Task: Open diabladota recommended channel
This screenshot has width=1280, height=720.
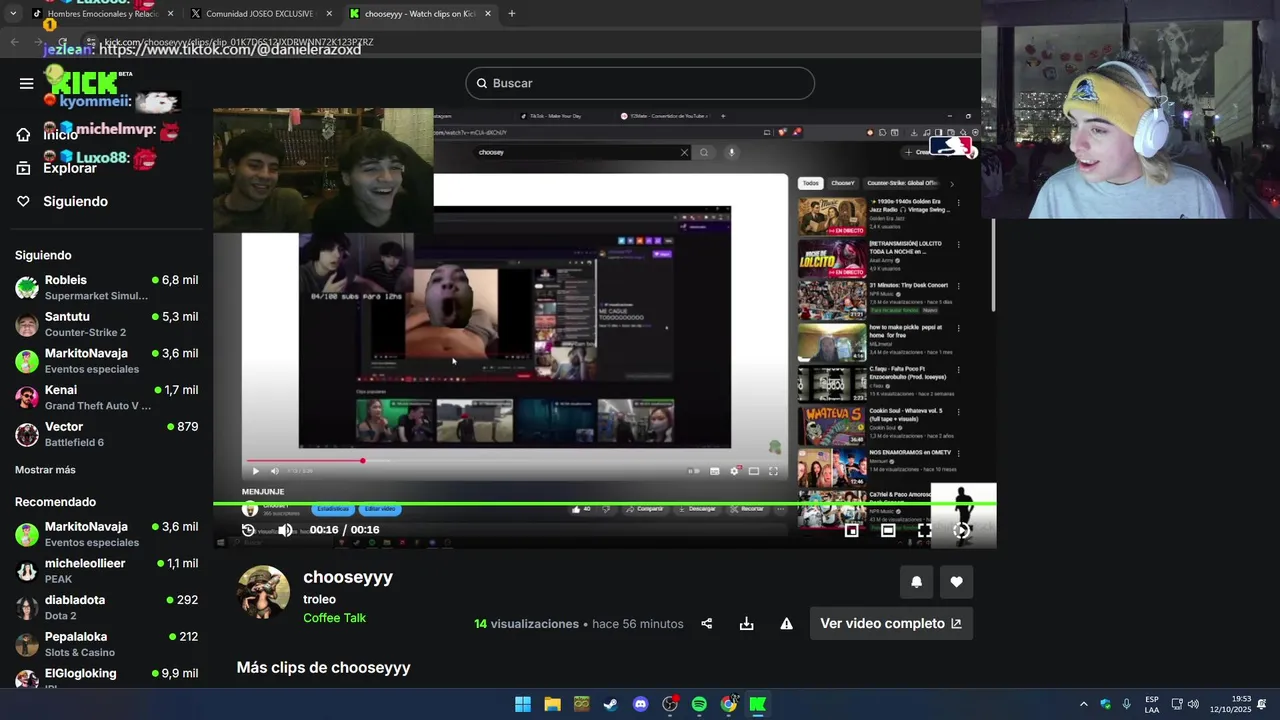Action: 106,607
